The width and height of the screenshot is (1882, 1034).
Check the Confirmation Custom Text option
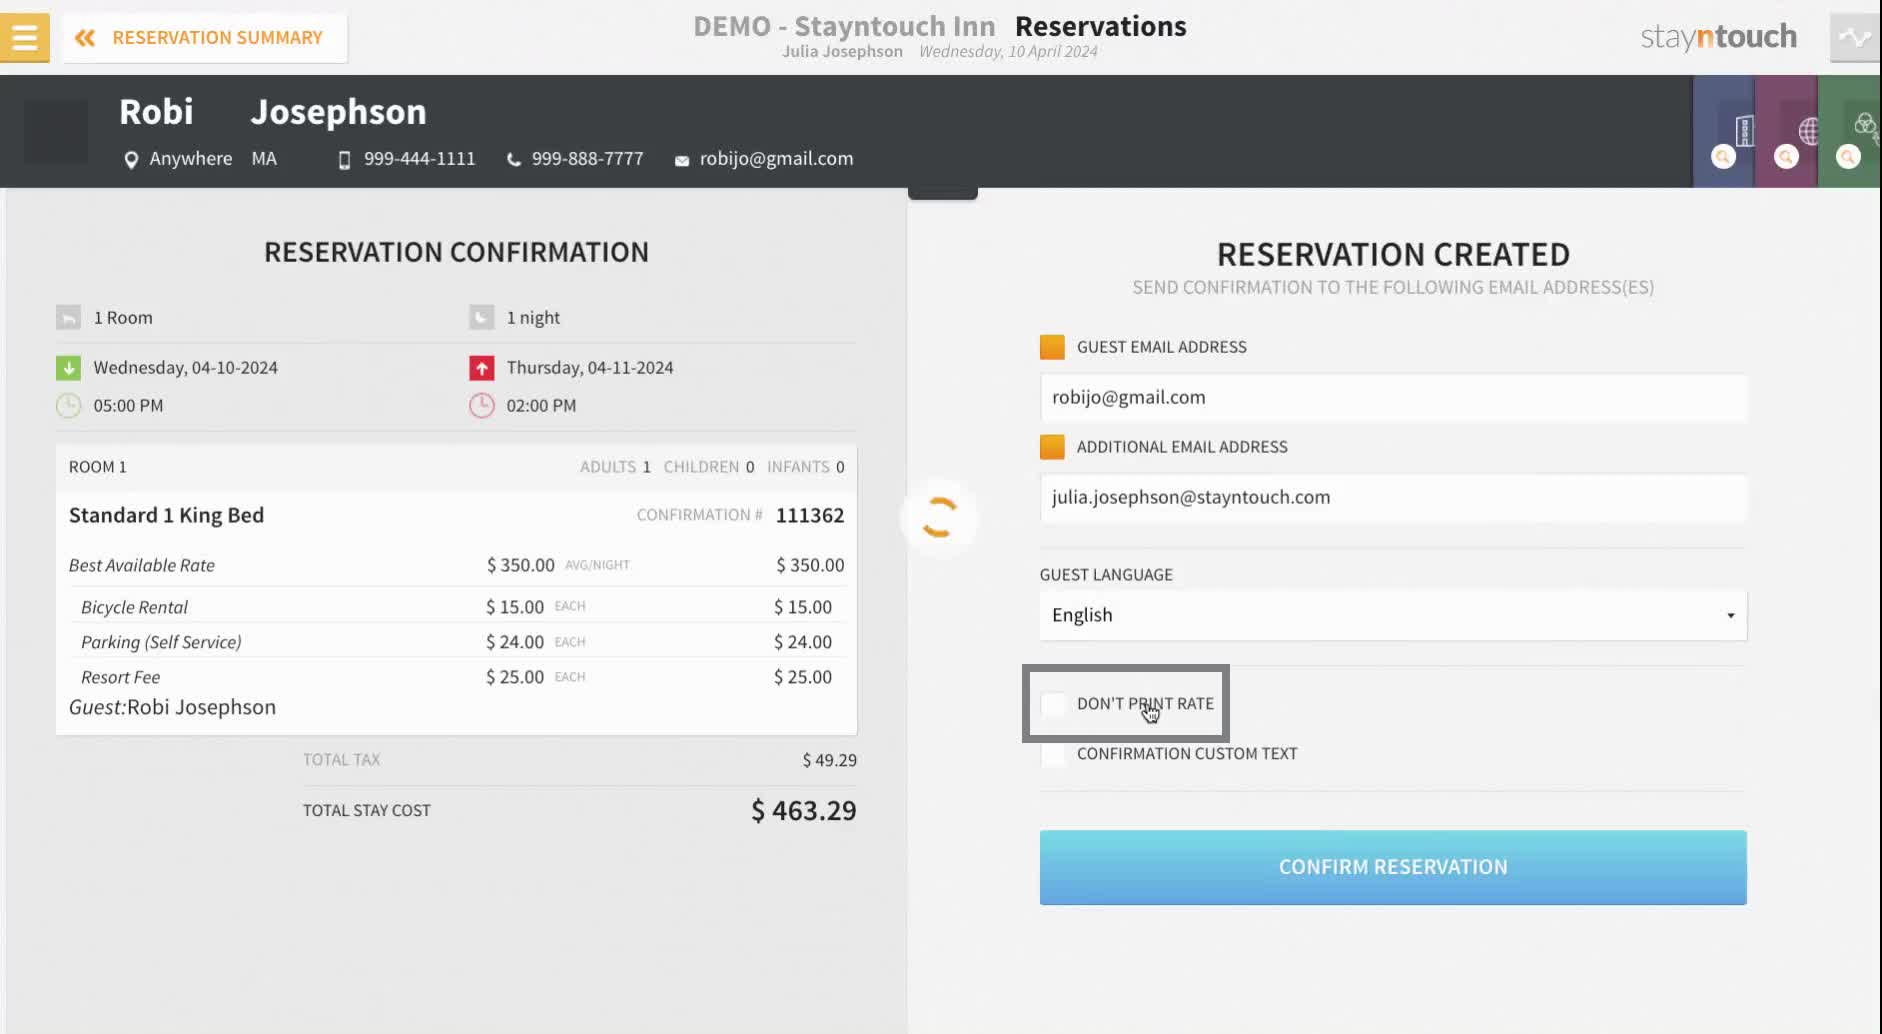pyautogui.click(x=1053, y=754)
